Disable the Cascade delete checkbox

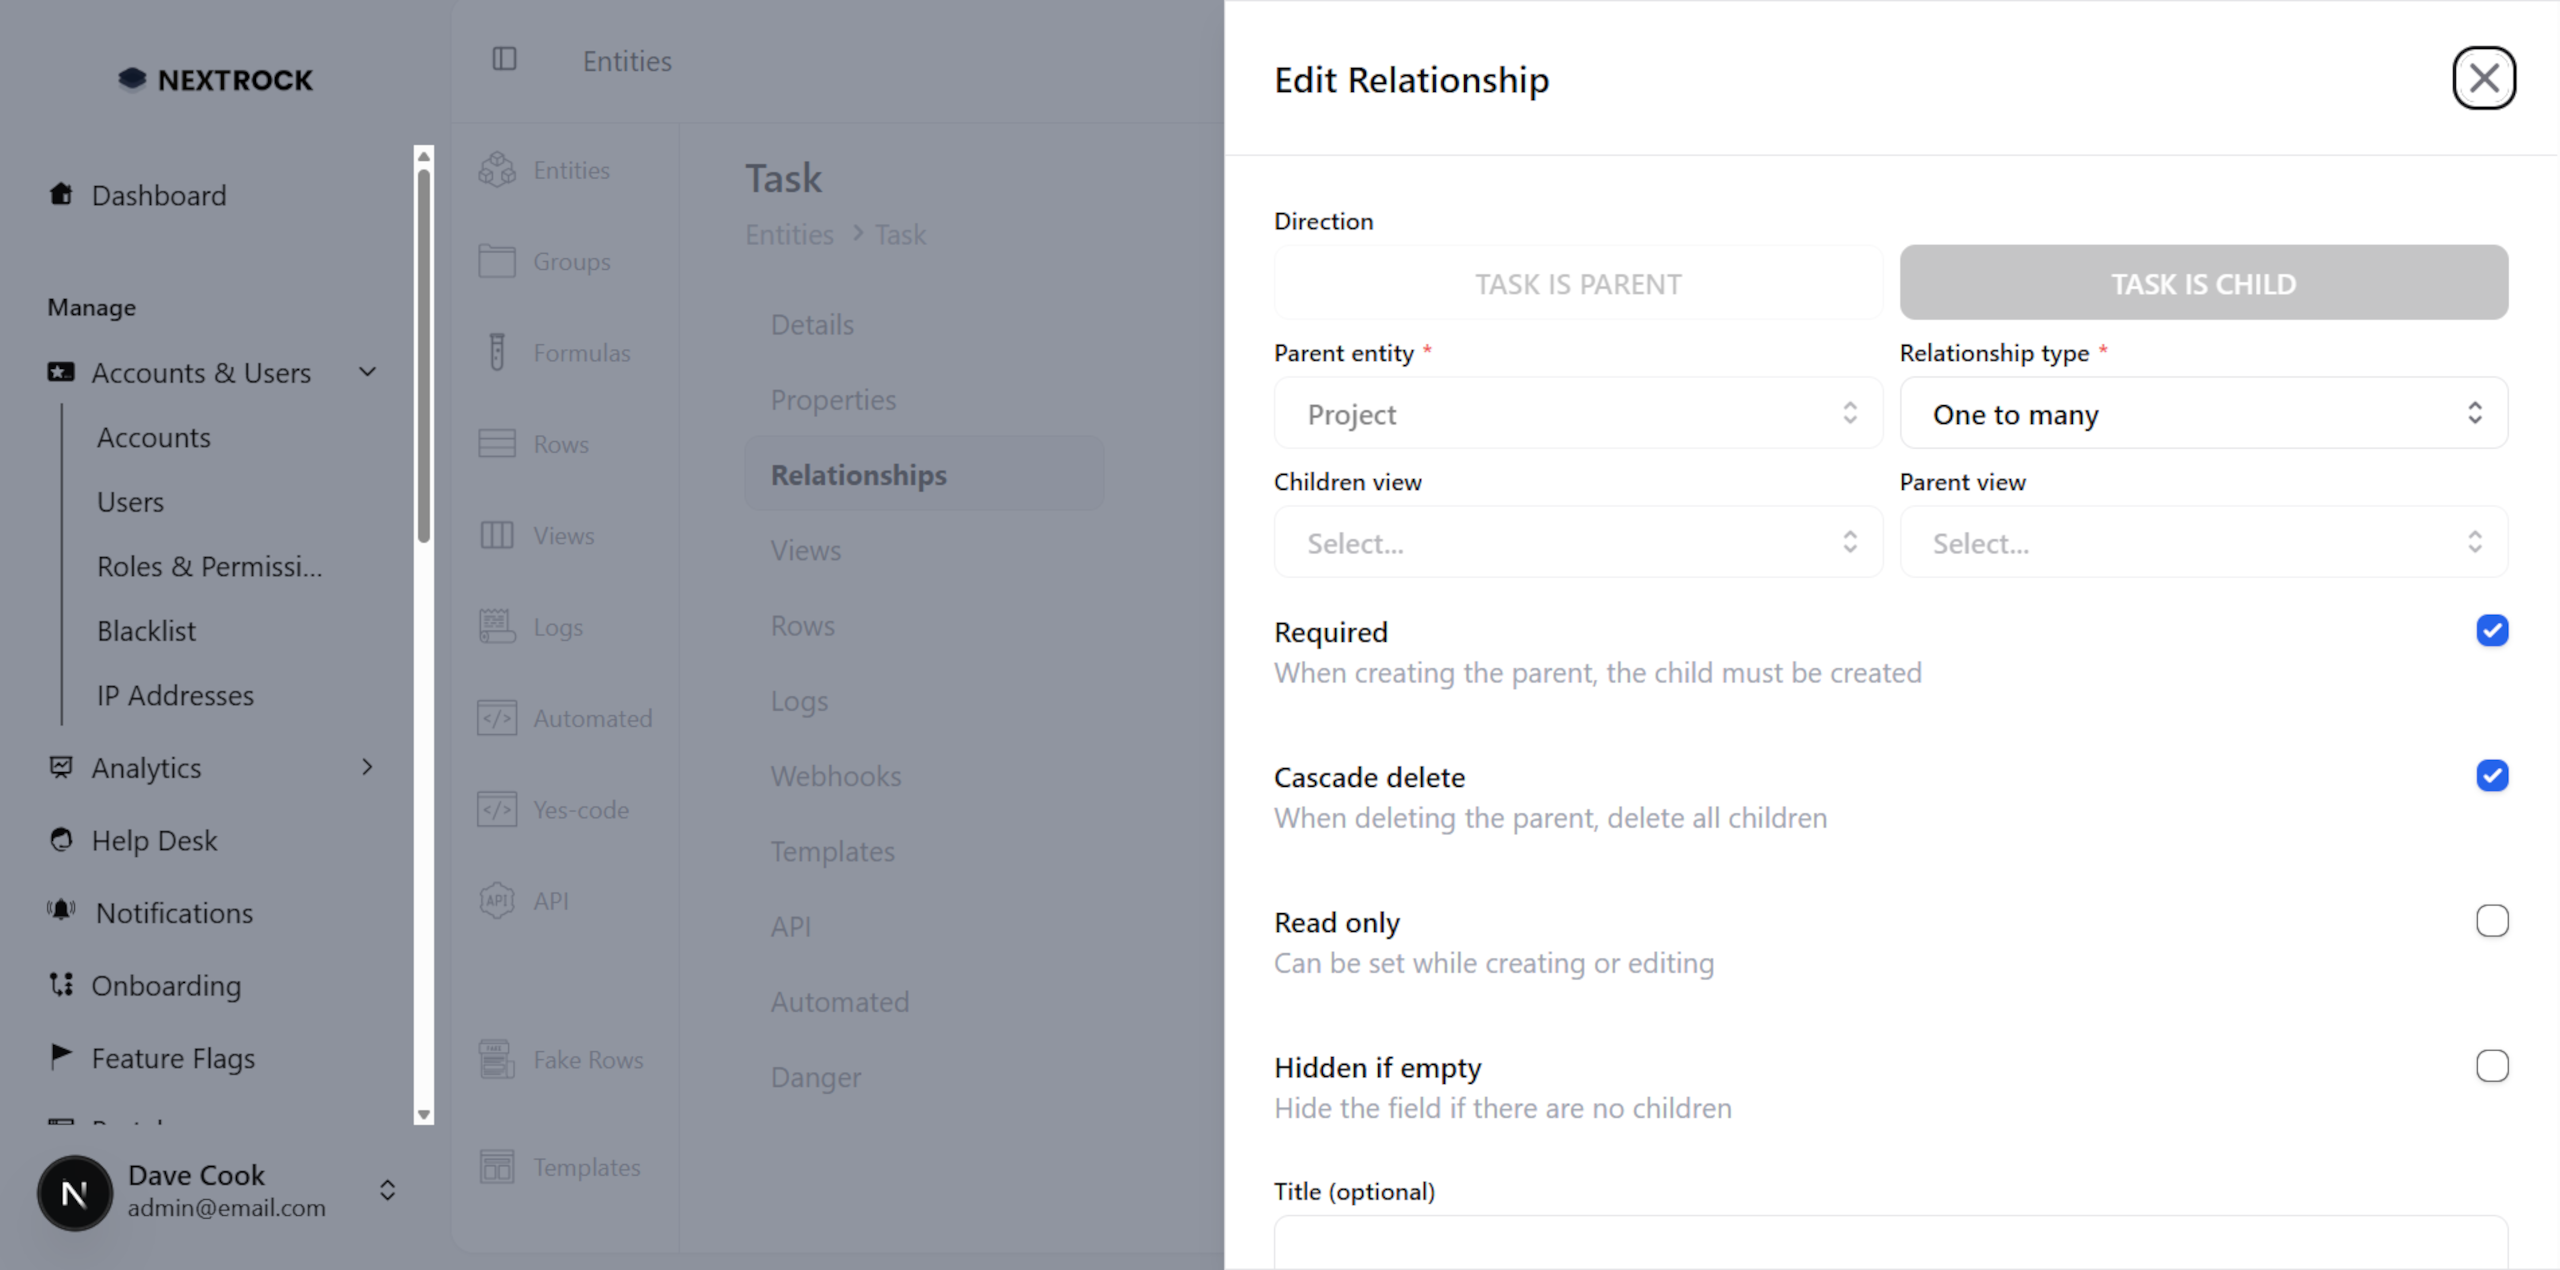2491,776
